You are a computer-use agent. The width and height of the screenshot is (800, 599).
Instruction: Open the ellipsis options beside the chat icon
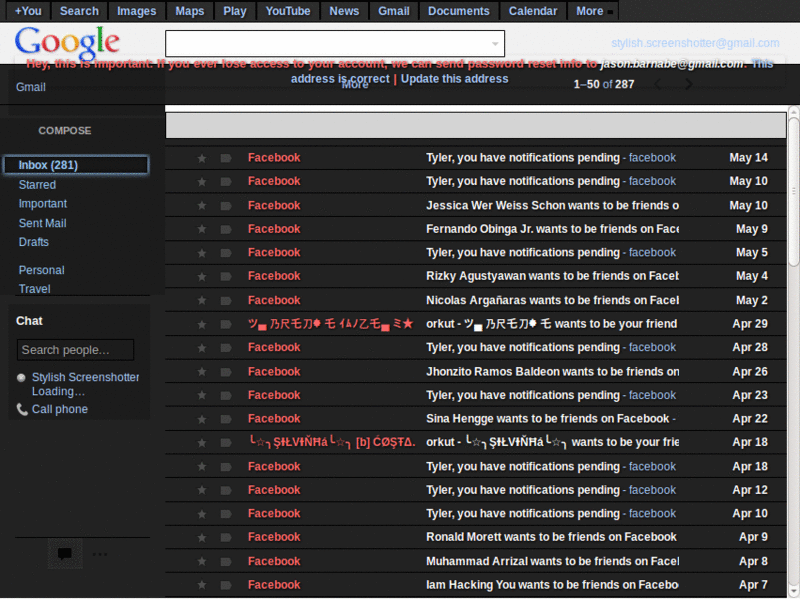coord(100,554)
